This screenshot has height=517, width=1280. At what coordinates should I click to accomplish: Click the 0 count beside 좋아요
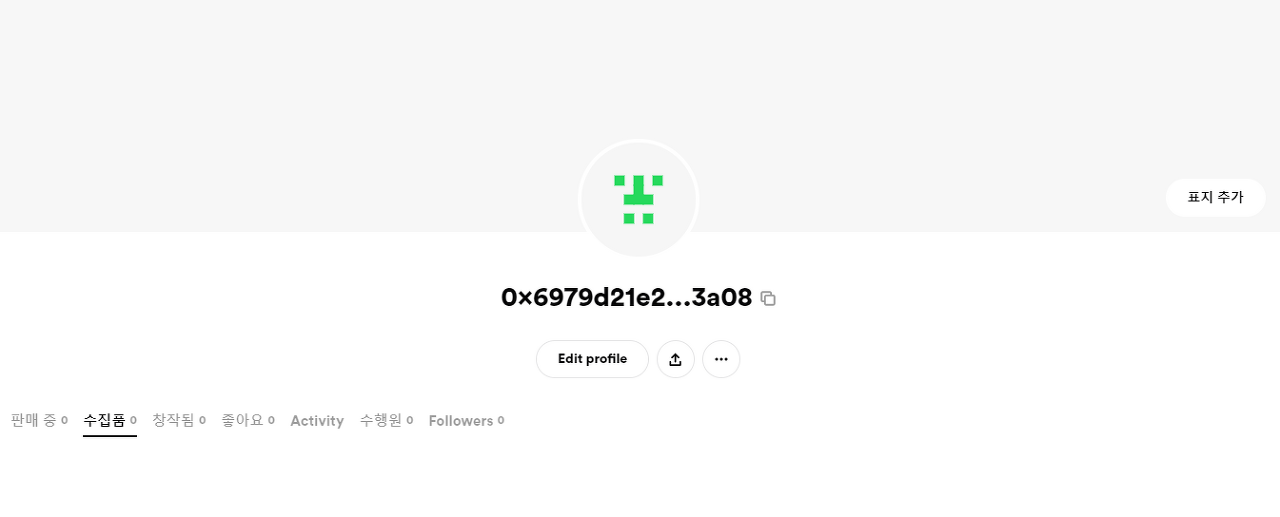(x=271, y=421)
